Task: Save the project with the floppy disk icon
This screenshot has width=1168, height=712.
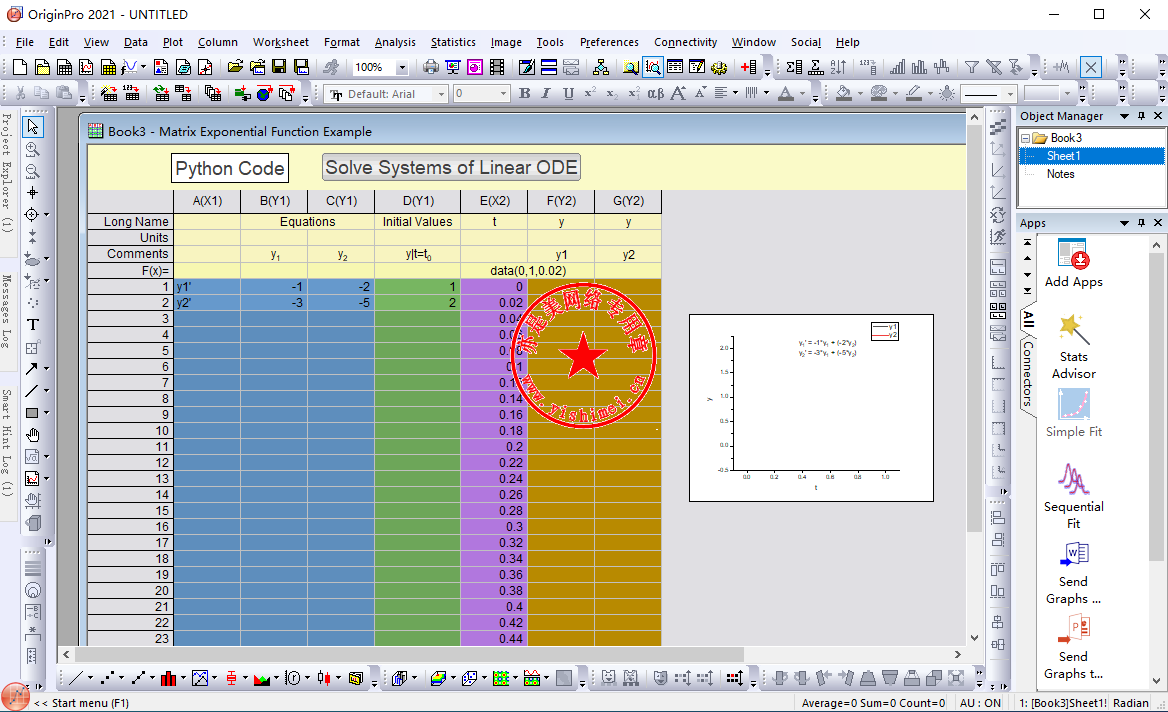Action: pyautogui.click(x=279, y=68)
